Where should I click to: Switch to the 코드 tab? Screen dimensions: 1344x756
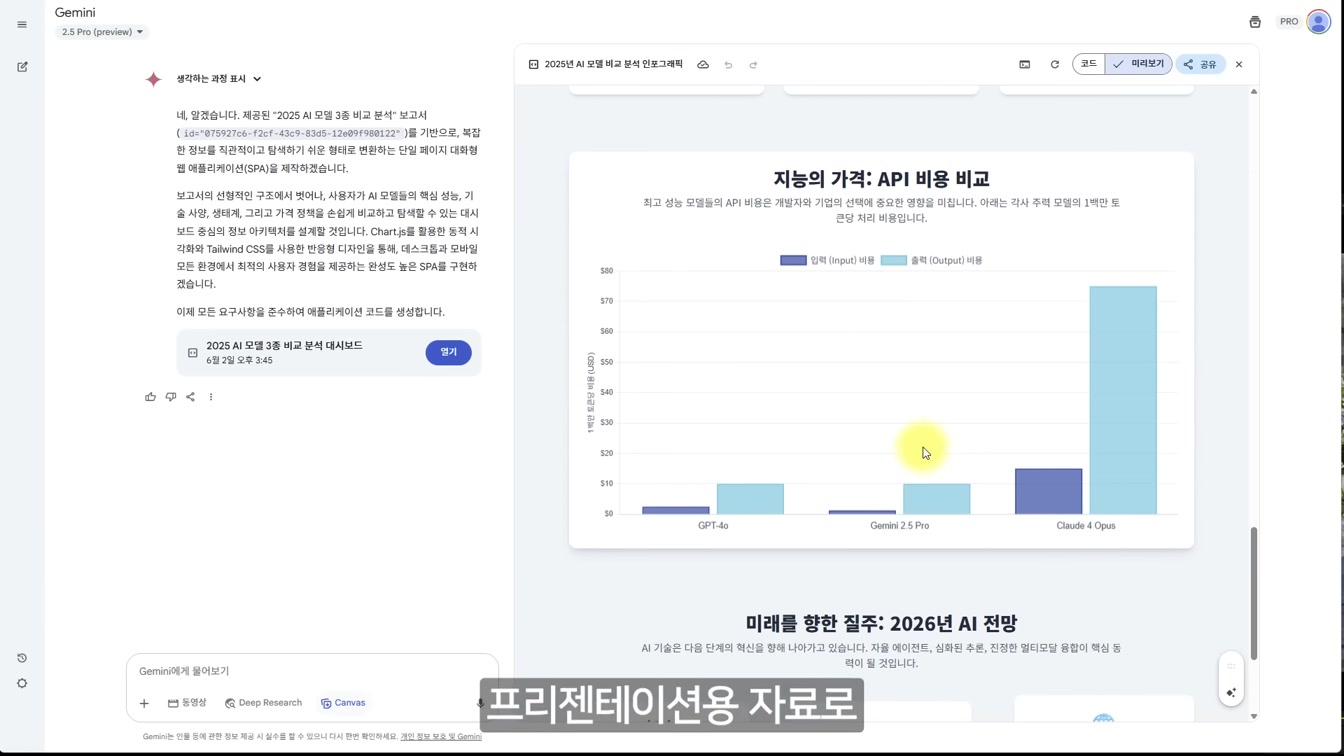1089,65
